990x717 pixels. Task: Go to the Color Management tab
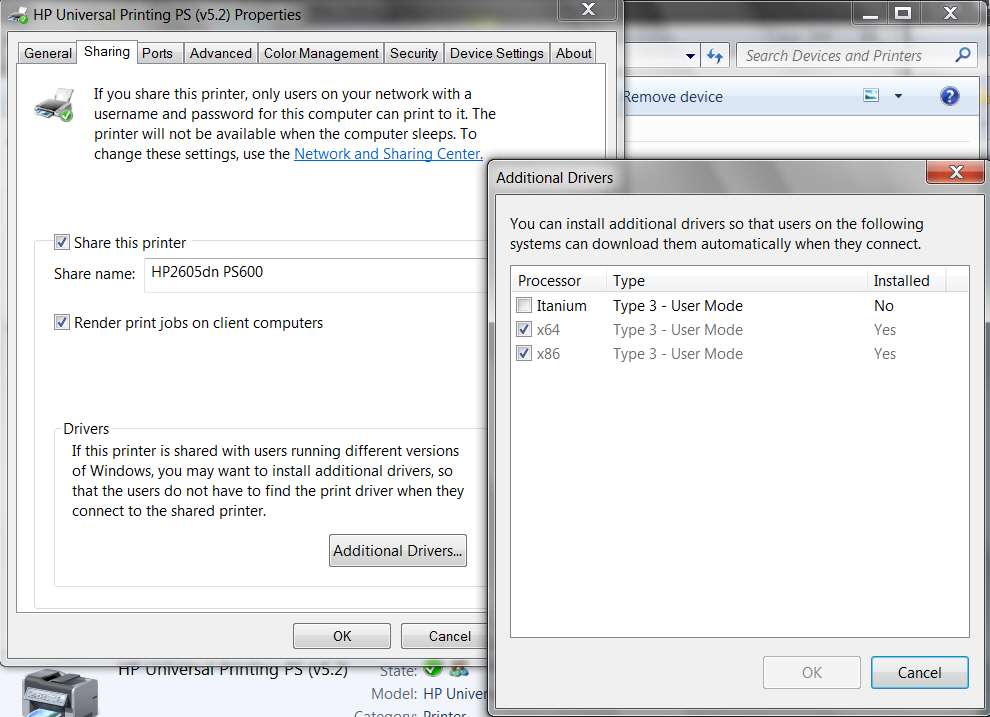[321, 54]
